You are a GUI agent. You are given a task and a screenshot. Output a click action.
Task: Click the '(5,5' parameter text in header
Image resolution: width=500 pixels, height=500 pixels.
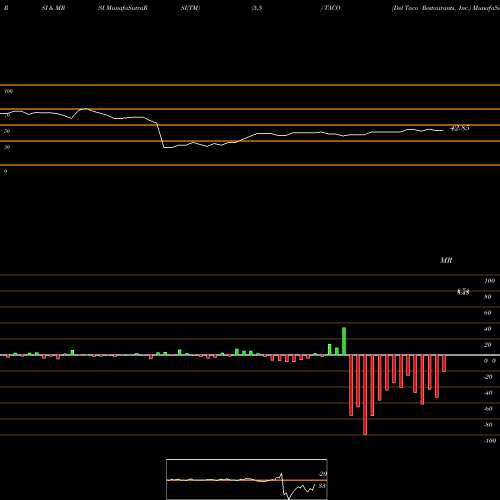click(257, 8)
